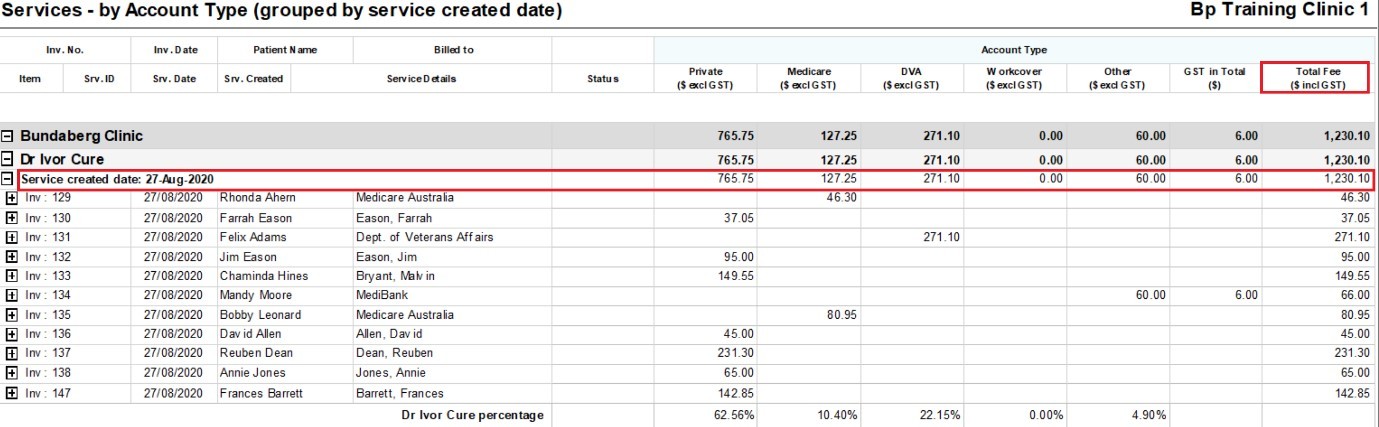
Task: Select the DVA column header
Action: pos(912,79)
